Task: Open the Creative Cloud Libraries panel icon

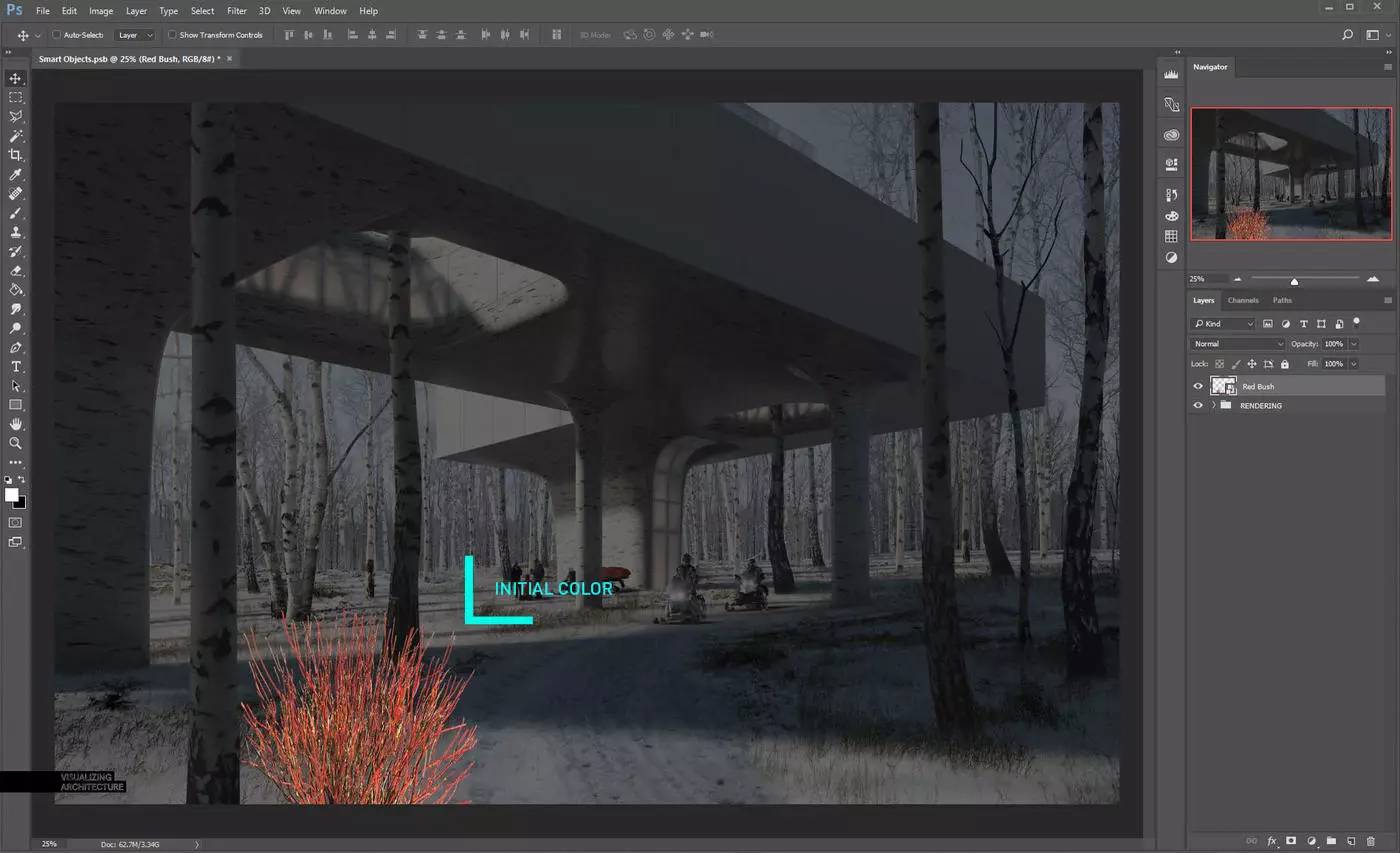Action: (x=1171, y=134)
